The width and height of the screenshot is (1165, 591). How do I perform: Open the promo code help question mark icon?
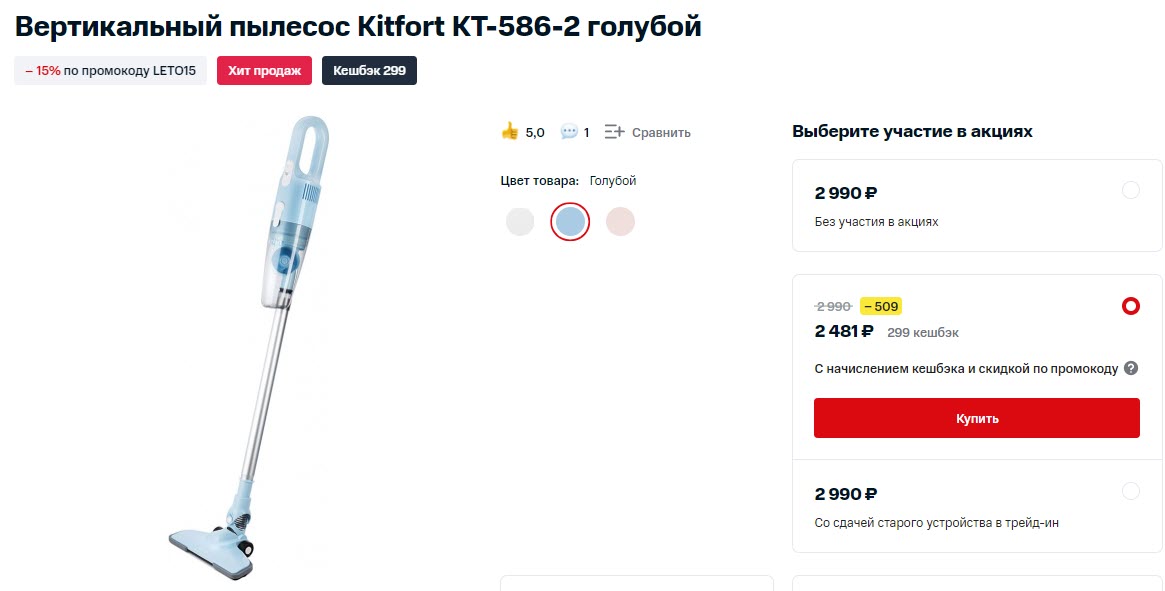click(1130, 368)
